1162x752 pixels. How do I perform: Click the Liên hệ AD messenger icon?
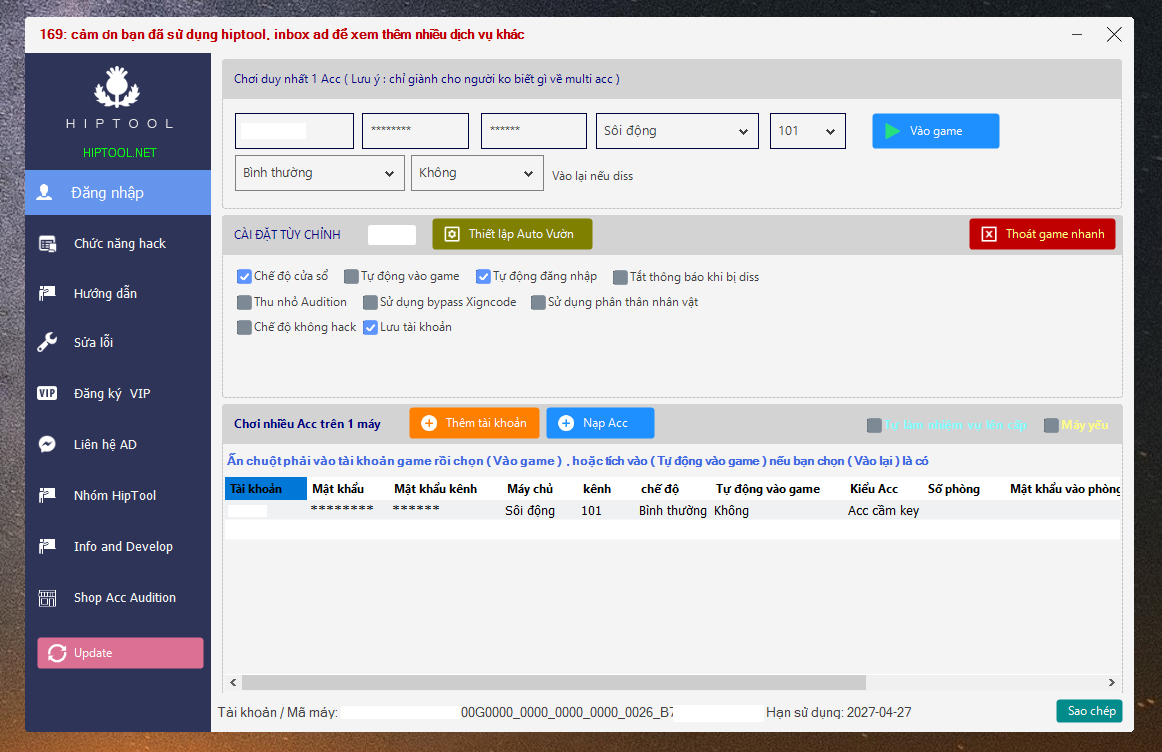[x=47, y=445]
